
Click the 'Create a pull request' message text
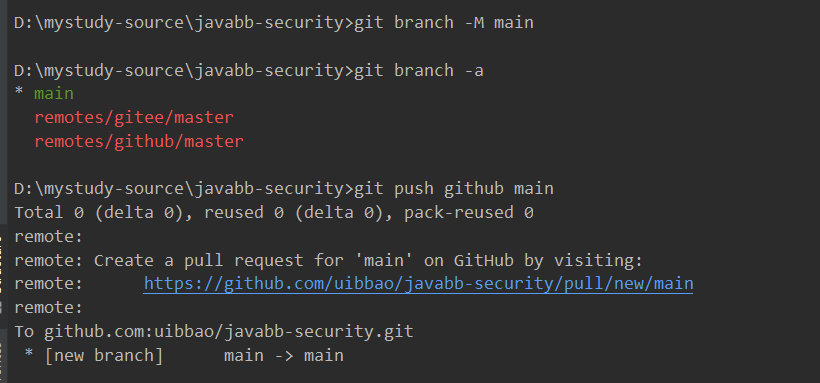pyautogui.click(x=199, y=260)
